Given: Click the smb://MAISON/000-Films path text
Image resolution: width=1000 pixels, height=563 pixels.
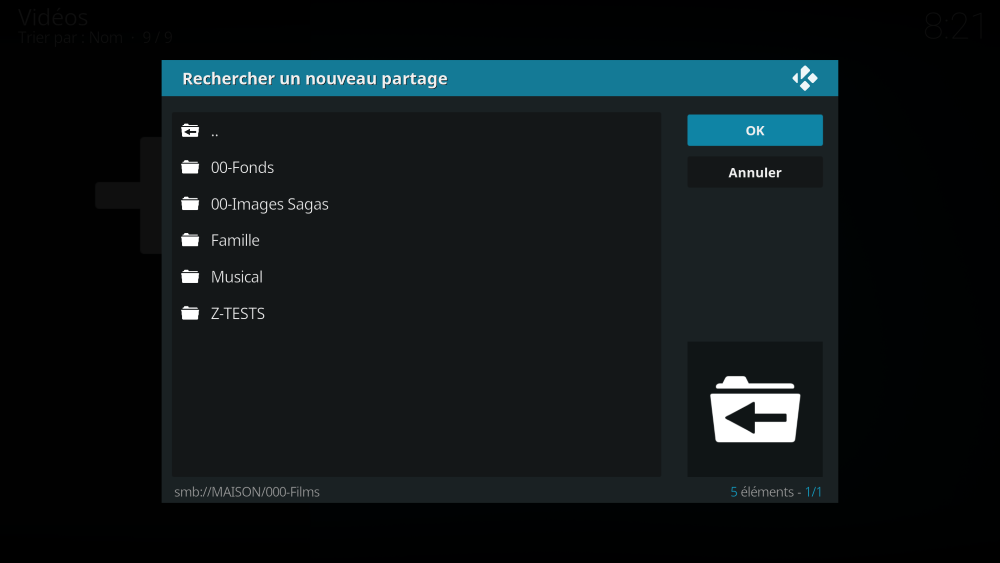Looking at the screenshot, I should [x=247, y=492].
